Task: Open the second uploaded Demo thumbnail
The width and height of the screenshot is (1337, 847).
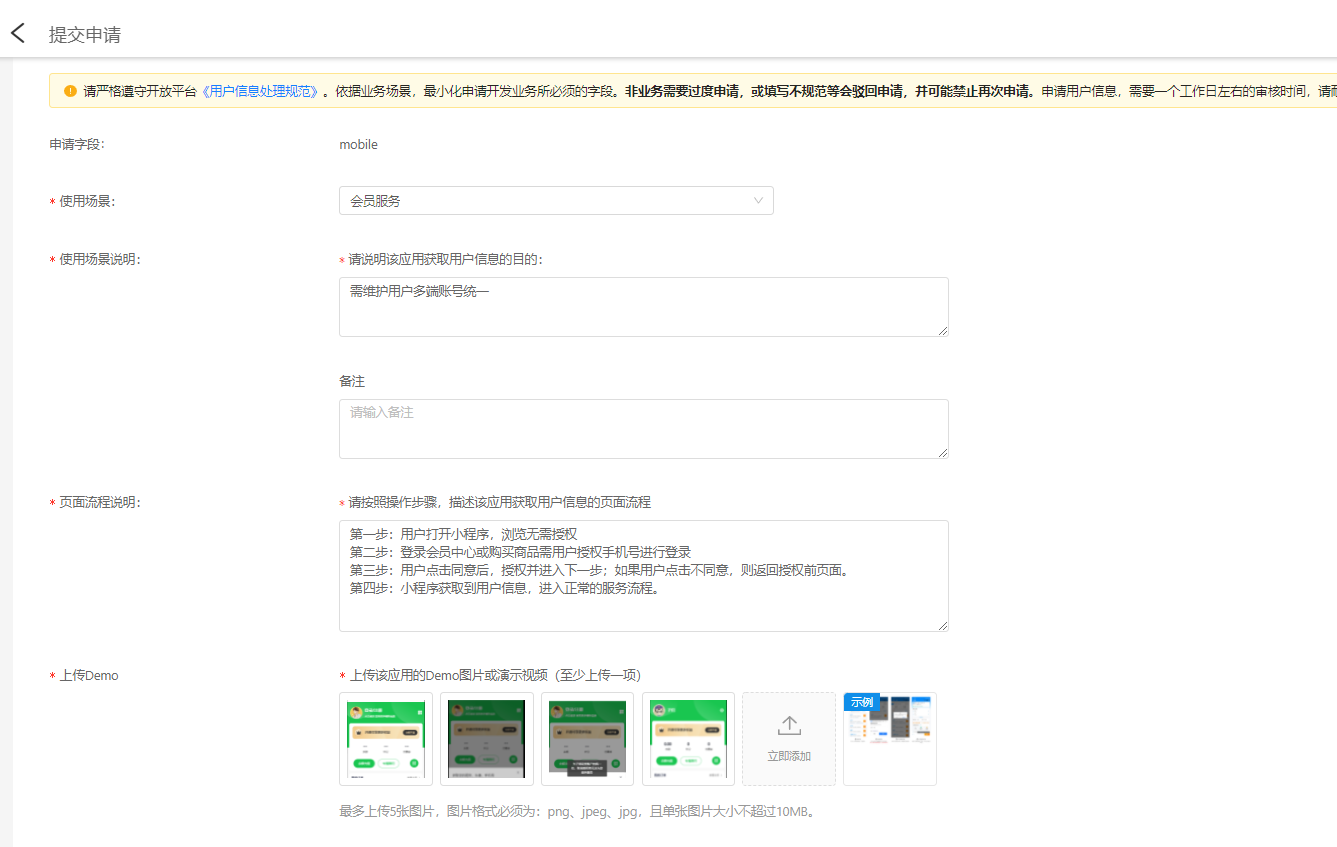Action: 487,739
